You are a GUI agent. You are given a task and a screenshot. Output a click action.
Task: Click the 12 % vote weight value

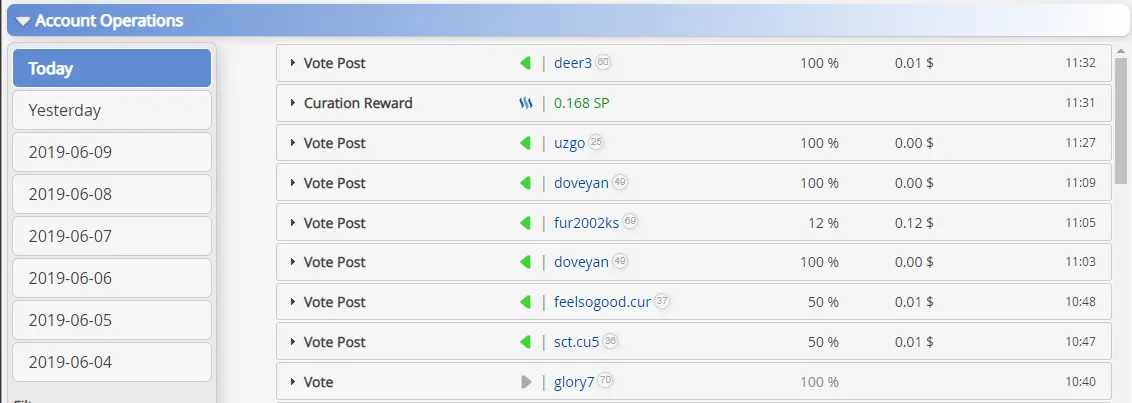click(x=823, y=222)
